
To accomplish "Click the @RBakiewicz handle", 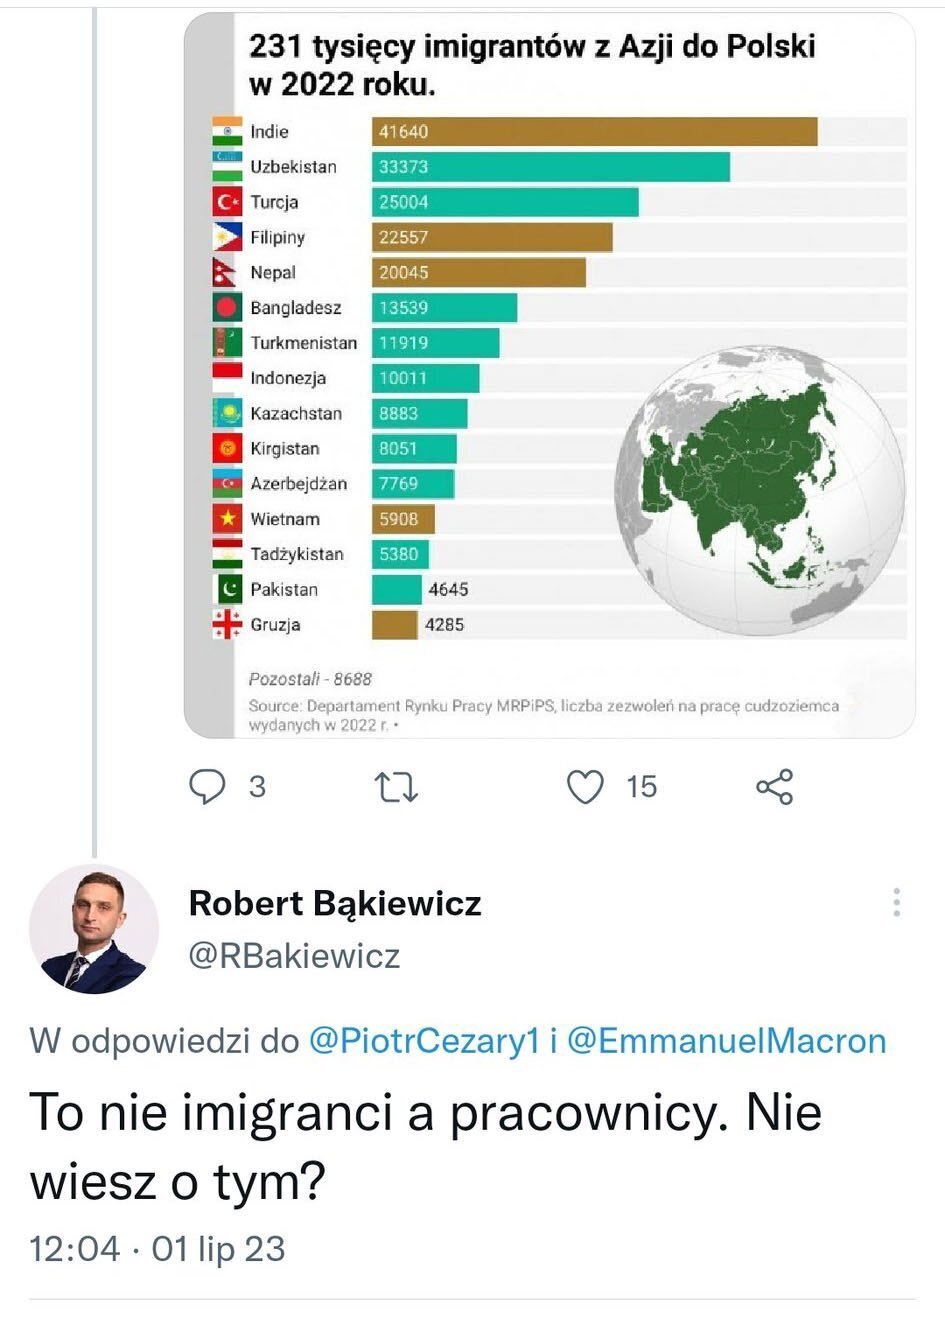I will [294, 956].
